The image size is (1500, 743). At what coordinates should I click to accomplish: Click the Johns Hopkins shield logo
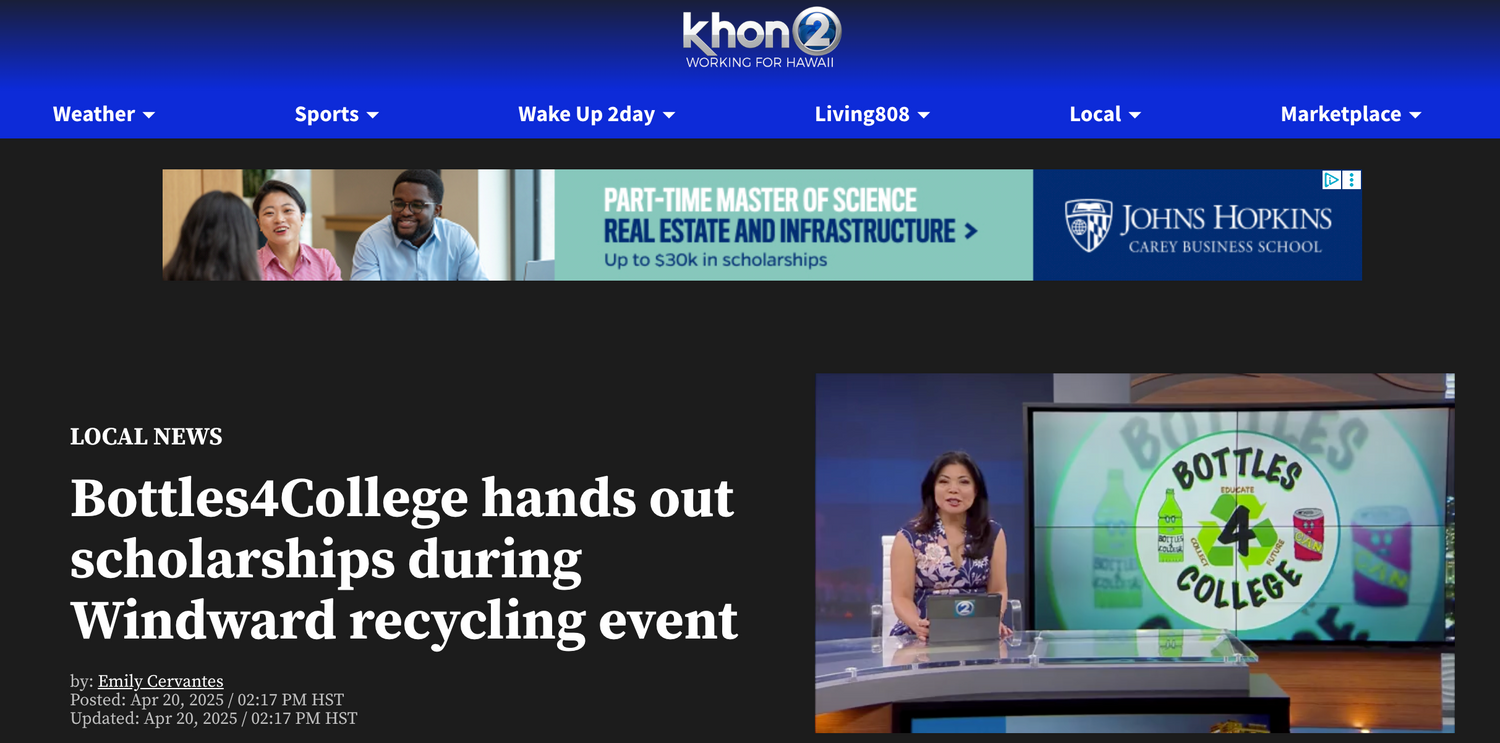1088,224
